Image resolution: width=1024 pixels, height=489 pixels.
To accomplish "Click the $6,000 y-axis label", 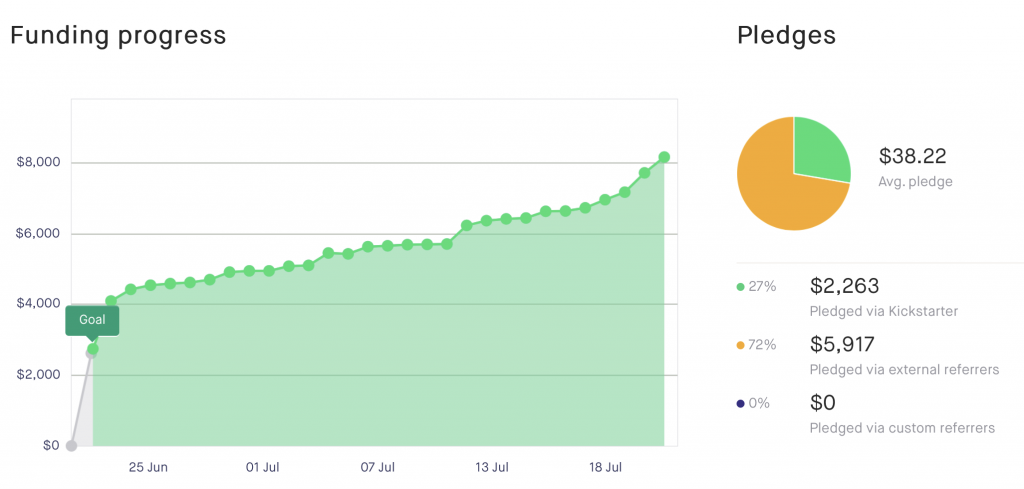I will (39, 234).
